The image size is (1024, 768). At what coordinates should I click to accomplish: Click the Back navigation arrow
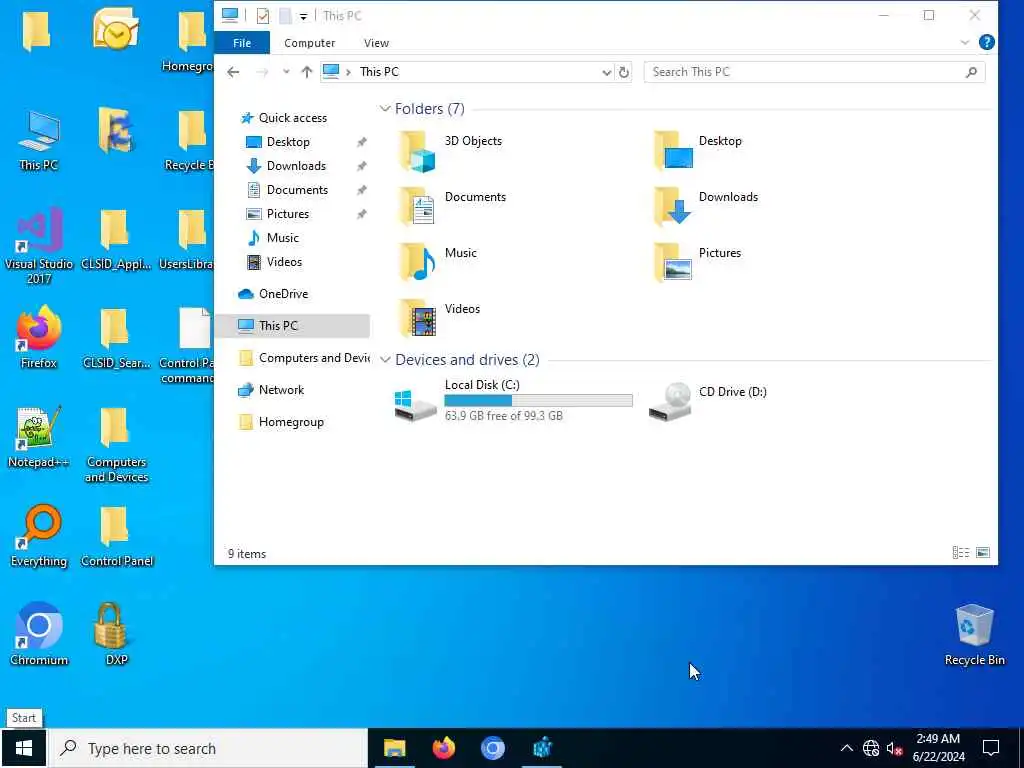[233, 72]
